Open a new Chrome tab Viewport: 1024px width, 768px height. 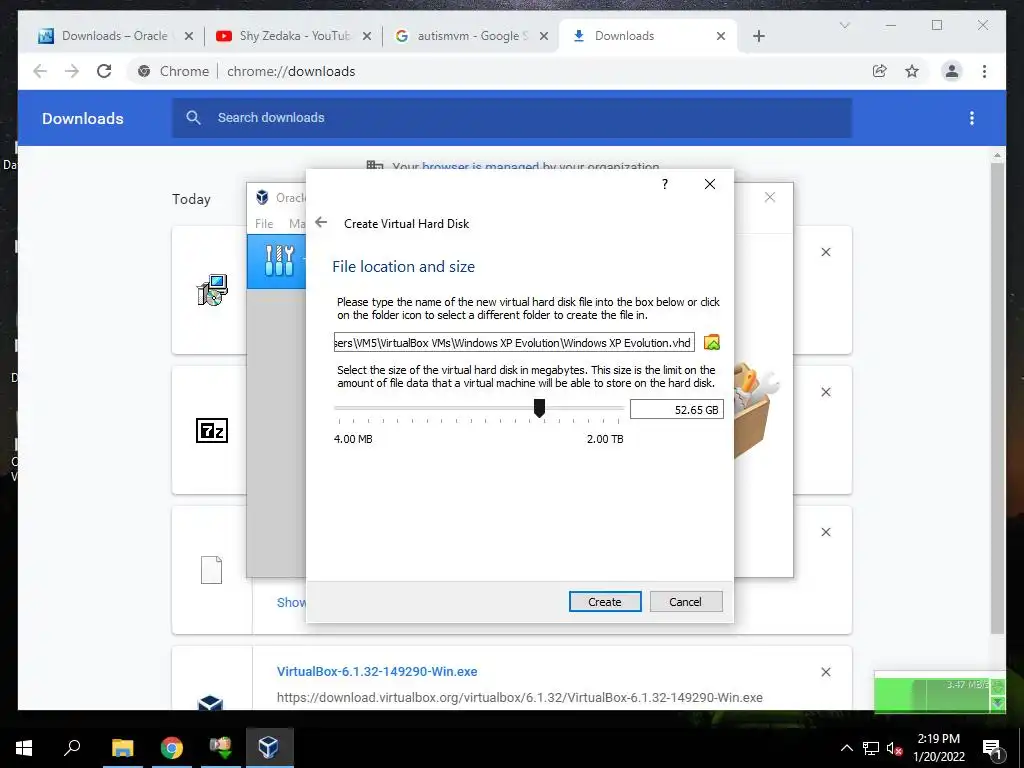pyautogui.click(x=759, y=36)
